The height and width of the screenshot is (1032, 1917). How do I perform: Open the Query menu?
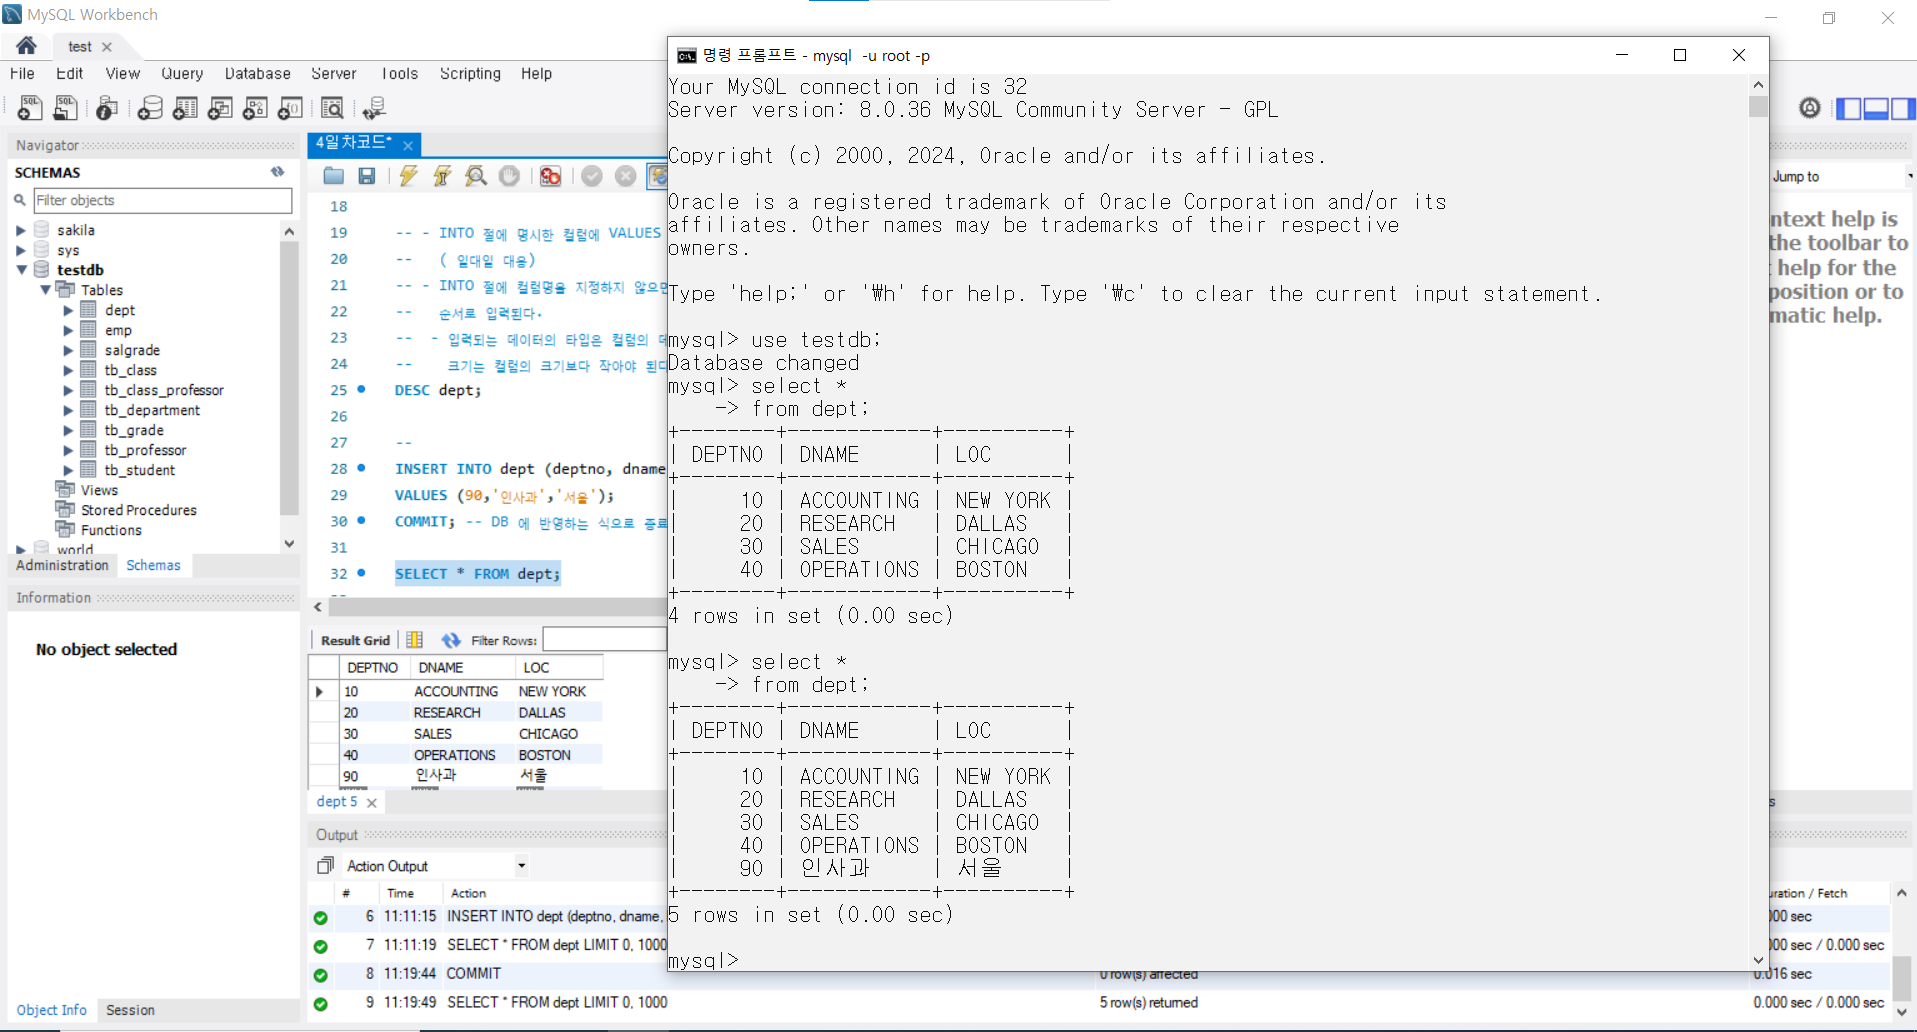click(x=182, y=73)
